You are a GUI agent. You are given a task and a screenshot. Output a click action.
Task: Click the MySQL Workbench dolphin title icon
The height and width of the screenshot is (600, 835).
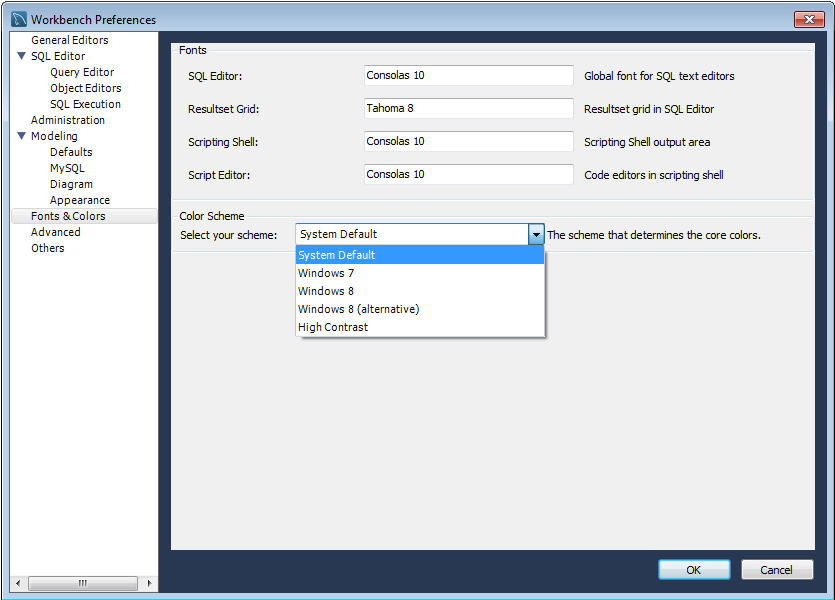(x=19, y=19)
